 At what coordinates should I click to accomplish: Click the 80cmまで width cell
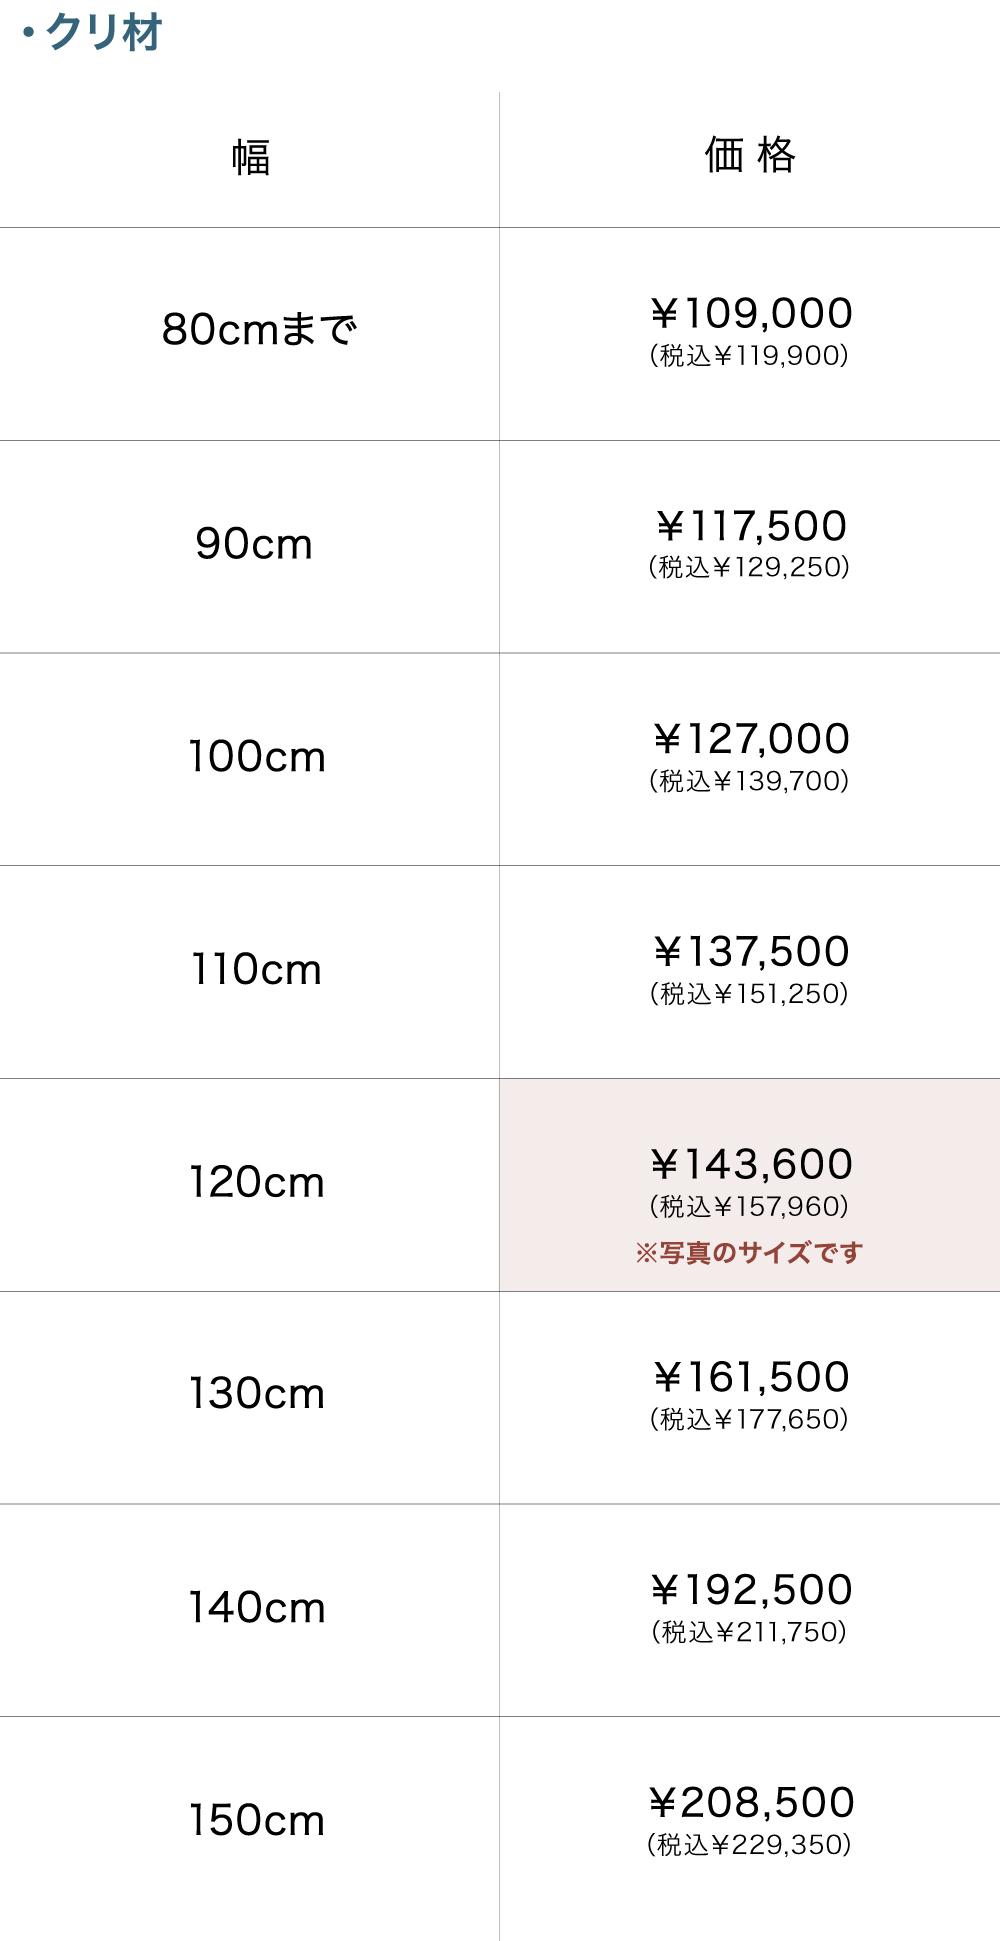tap(259, 329)
